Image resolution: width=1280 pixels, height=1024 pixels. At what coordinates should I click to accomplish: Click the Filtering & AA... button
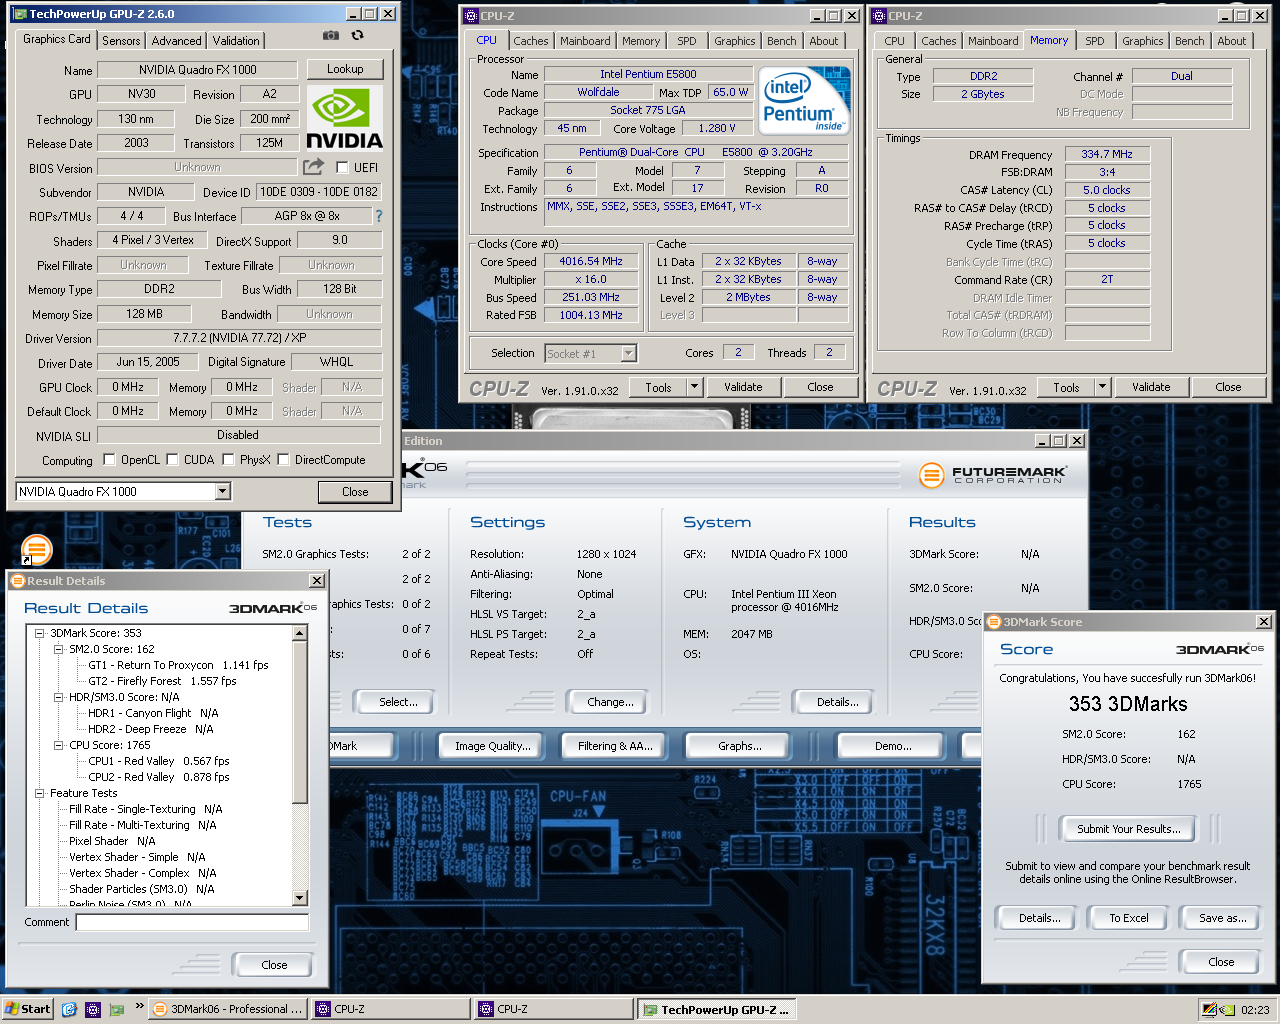coord(615,746)
